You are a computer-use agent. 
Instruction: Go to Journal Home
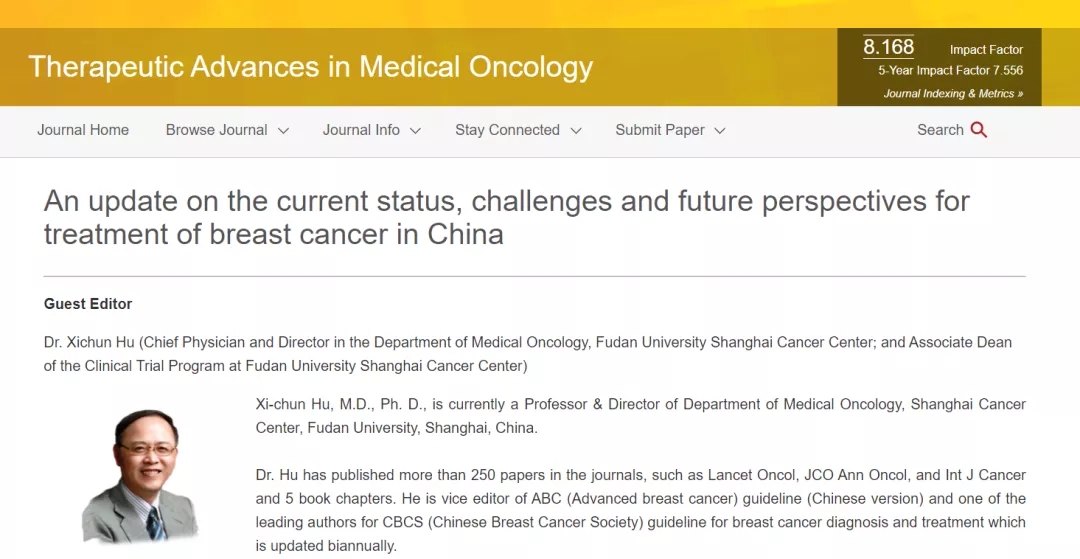83,130
